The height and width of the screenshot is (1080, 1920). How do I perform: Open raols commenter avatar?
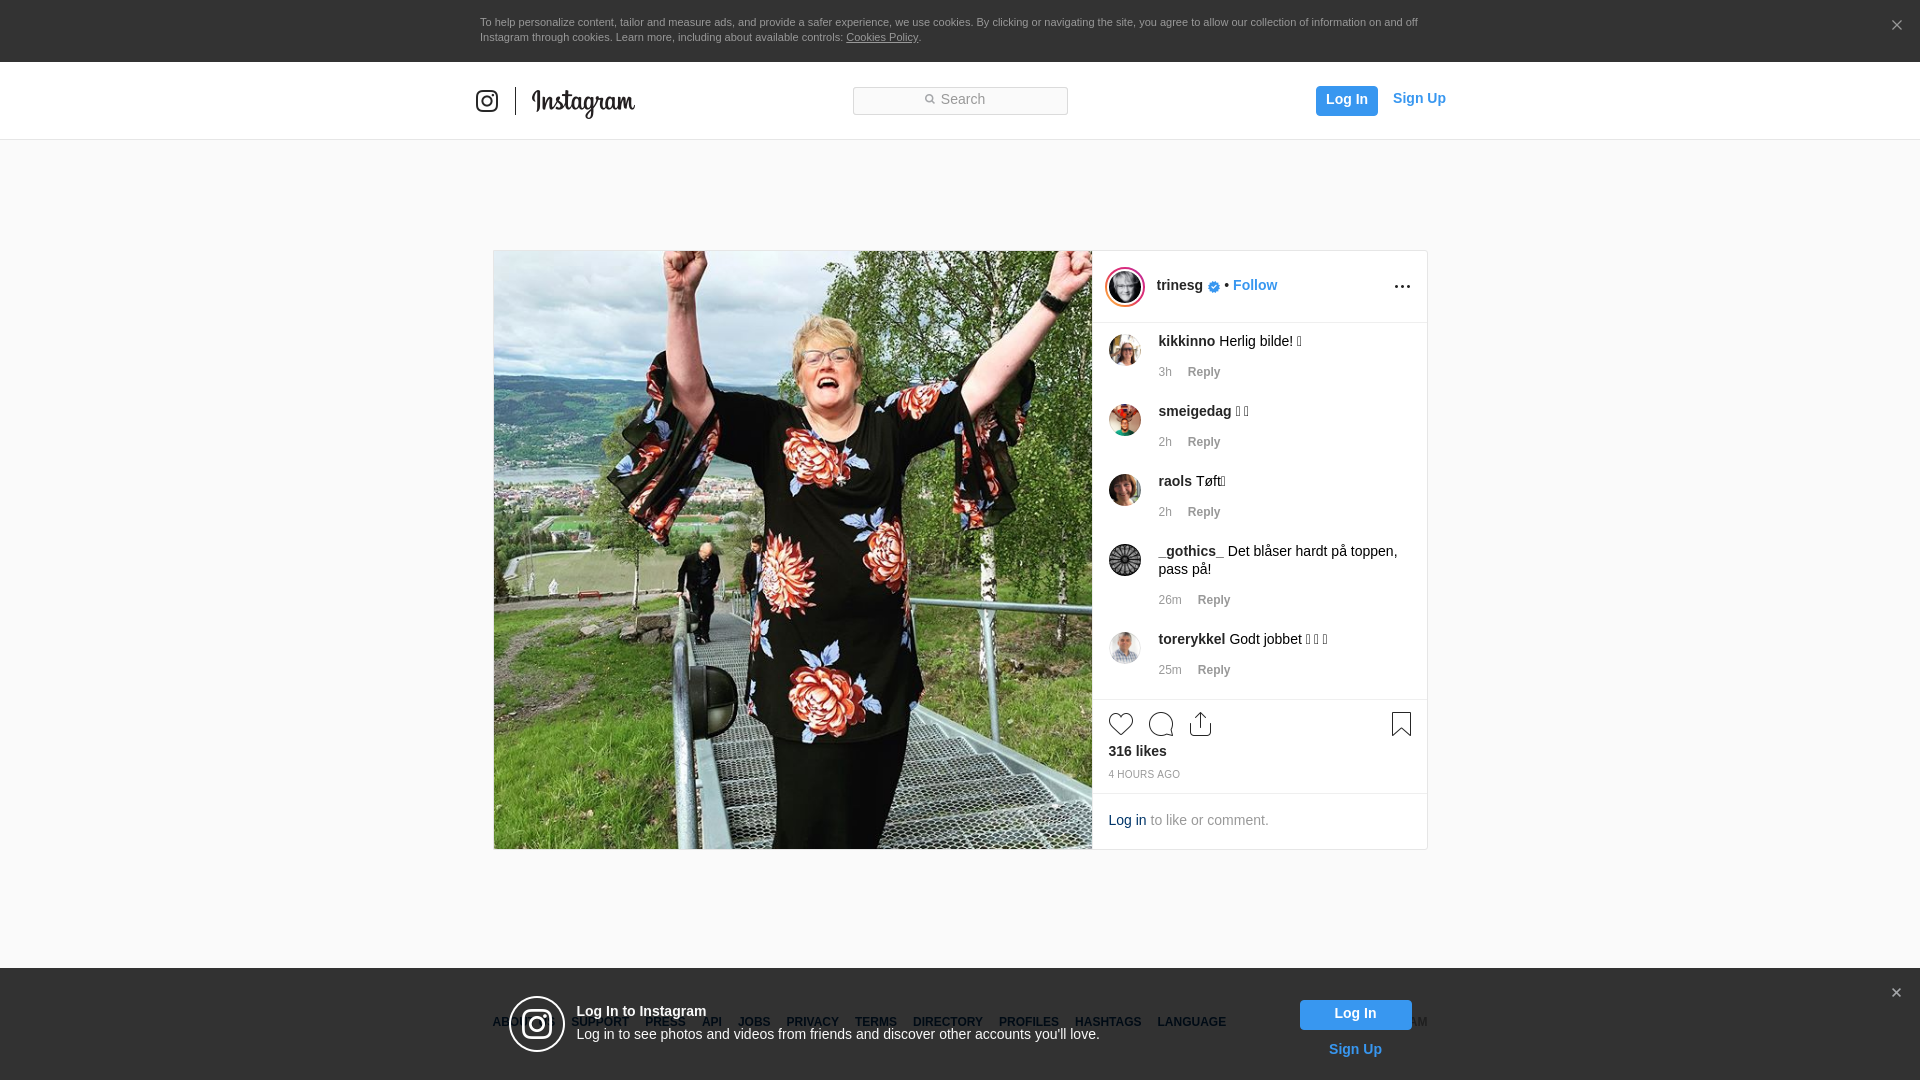click(x=1125, y=490)
